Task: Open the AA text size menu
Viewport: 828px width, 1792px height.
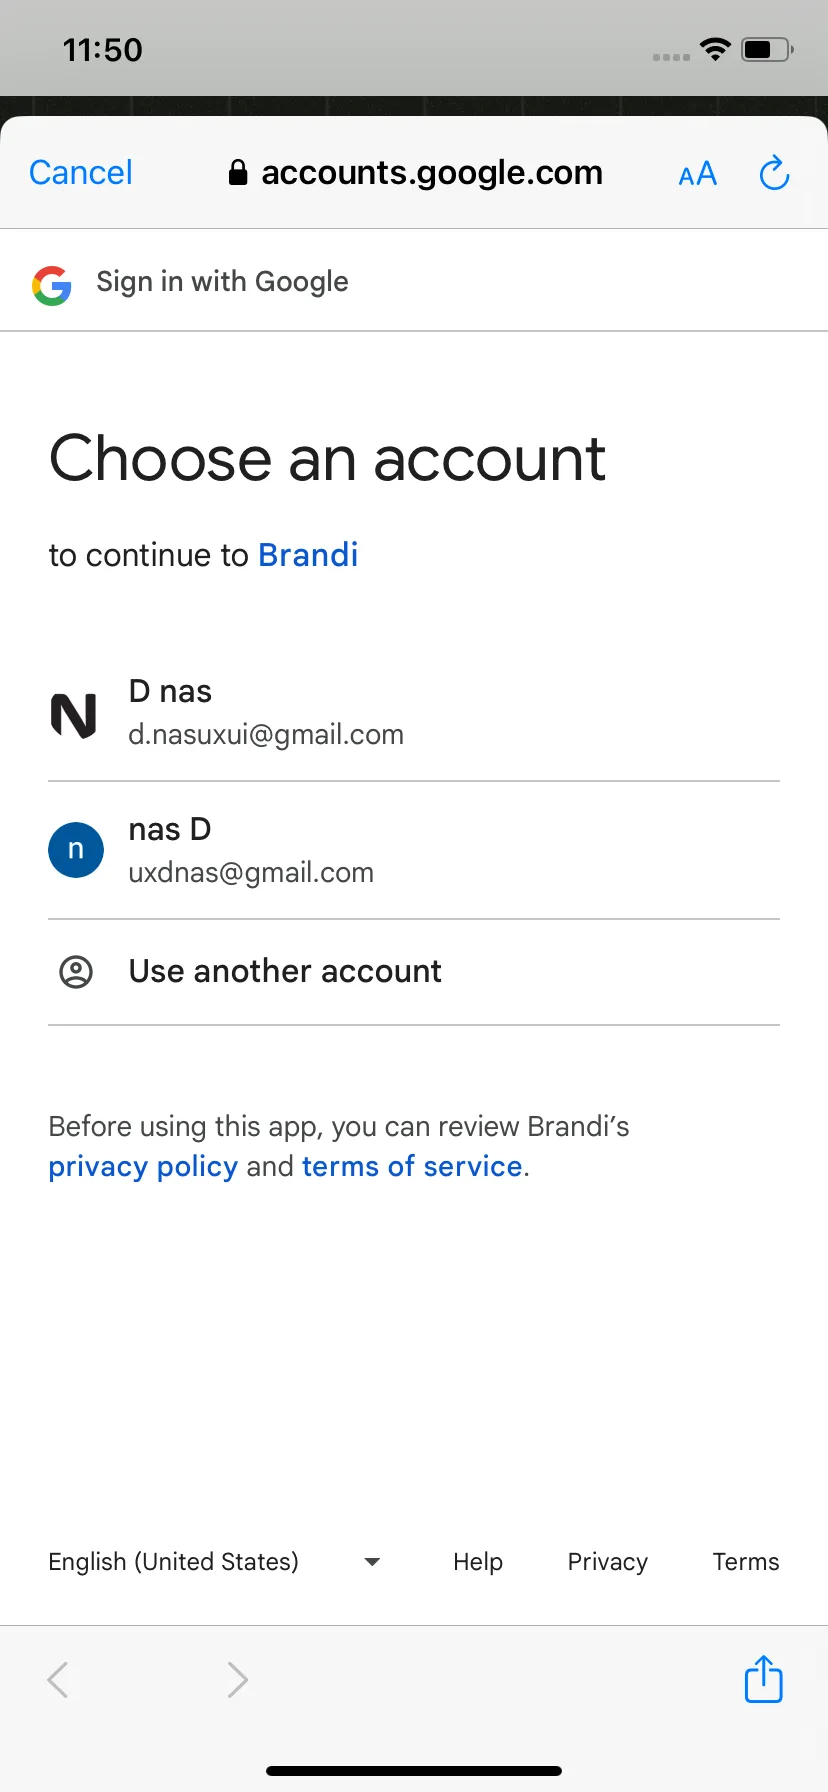Action: pos(697,174)
